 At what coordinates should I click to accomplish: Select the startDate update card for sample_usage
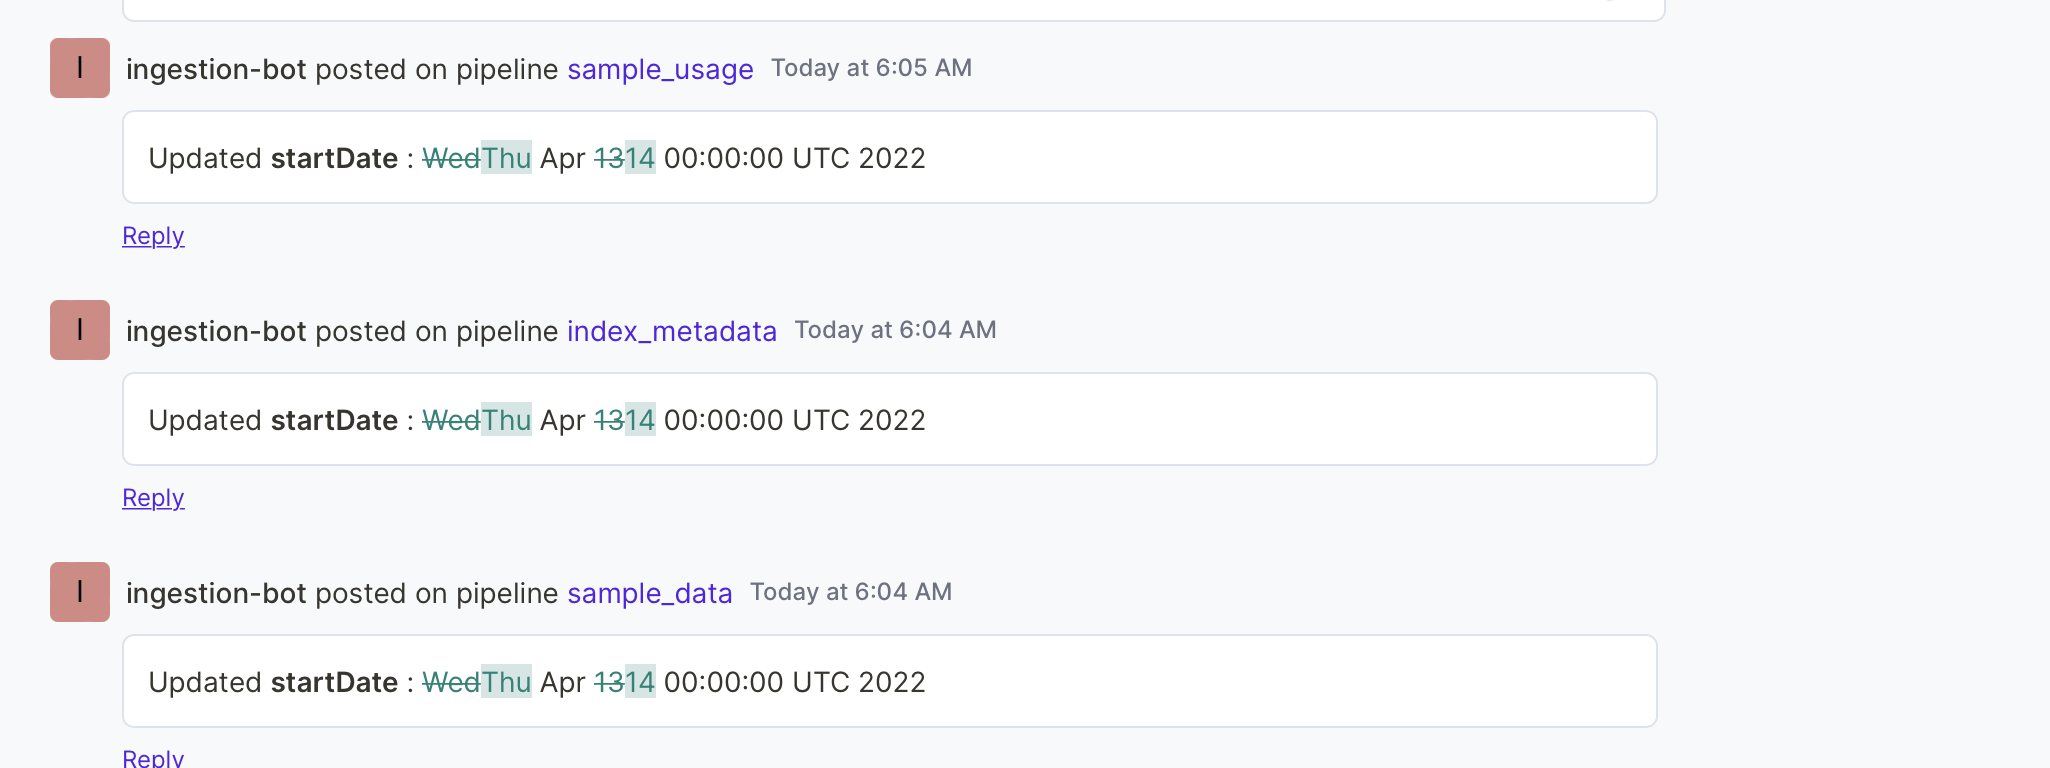889,157
